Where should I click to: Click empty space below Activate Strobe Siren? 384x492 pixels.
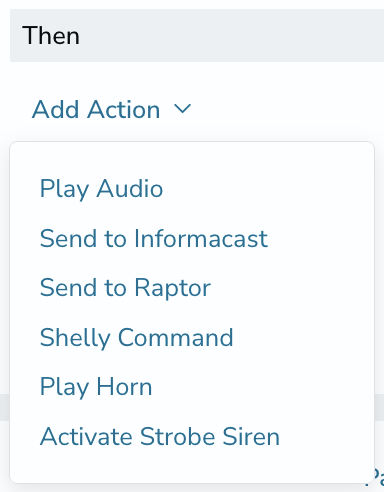click(x=192, y=467)
